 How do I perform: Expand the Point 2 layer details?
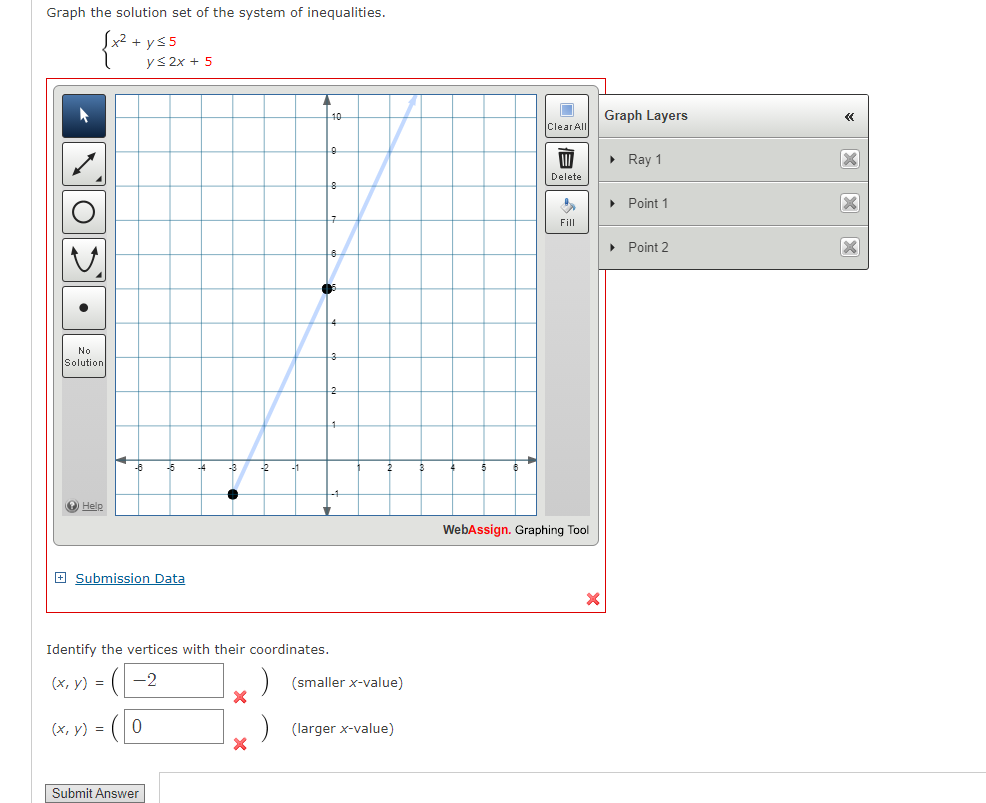(611, 247)
